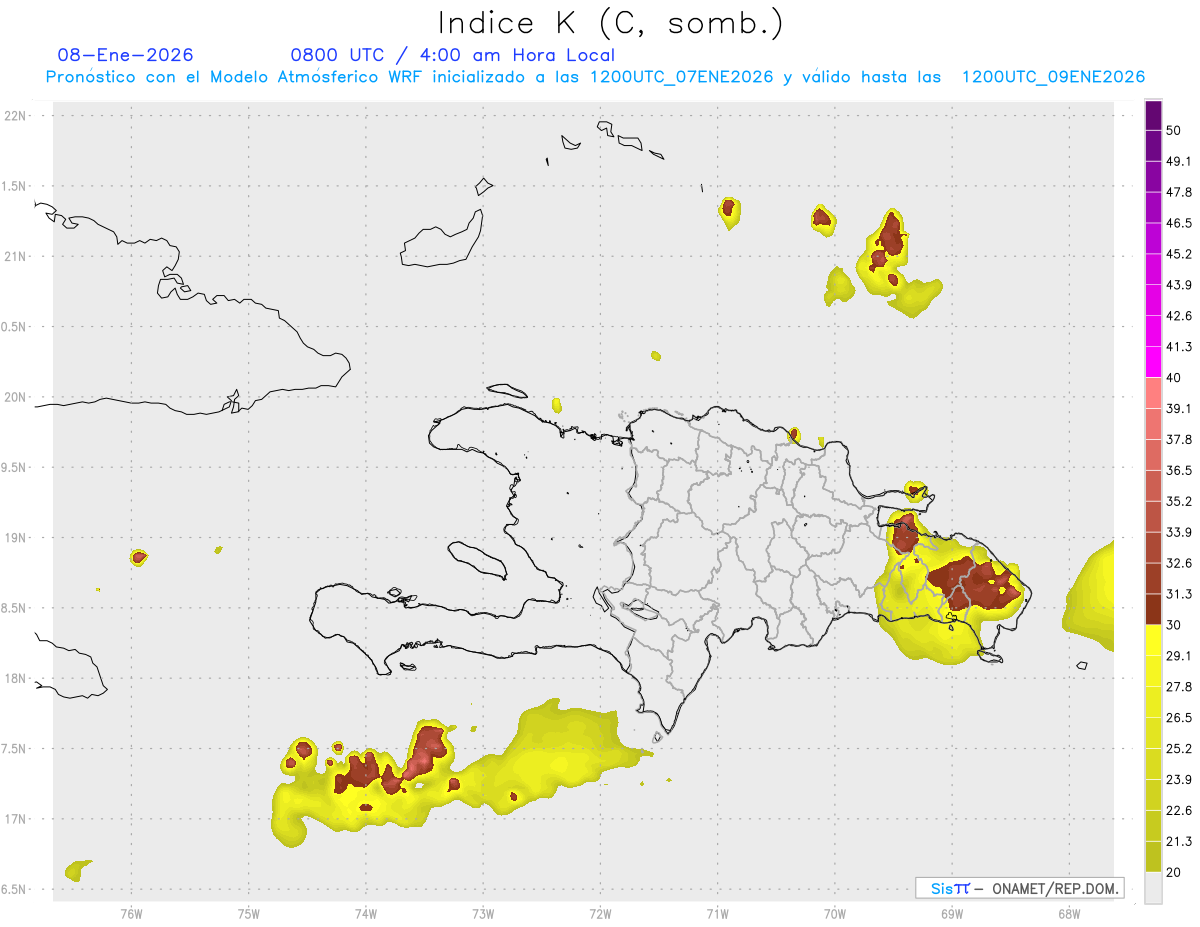Viewport: 1200px width, 927px height.
Task: Click the "0800 UTC / 4:00 am Hora Local" time
Action: coord(452,55)
